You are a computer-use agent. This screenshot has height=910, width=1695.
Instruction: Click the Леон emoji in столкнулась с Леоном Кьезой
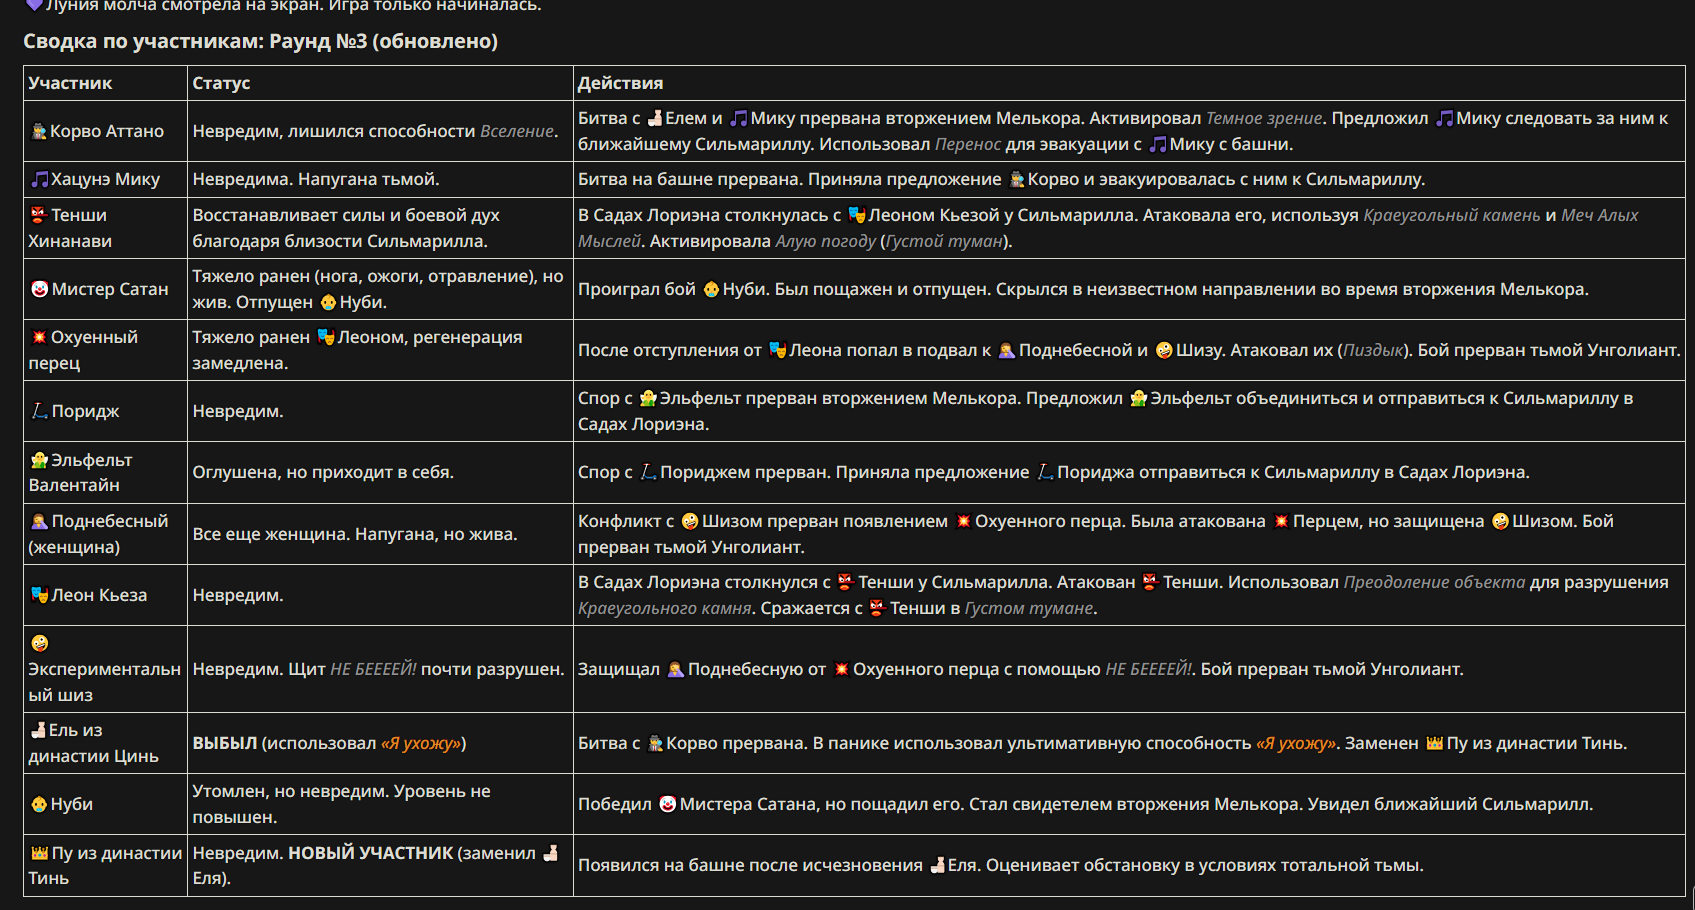pyautogui.click(x=857, y=215)
